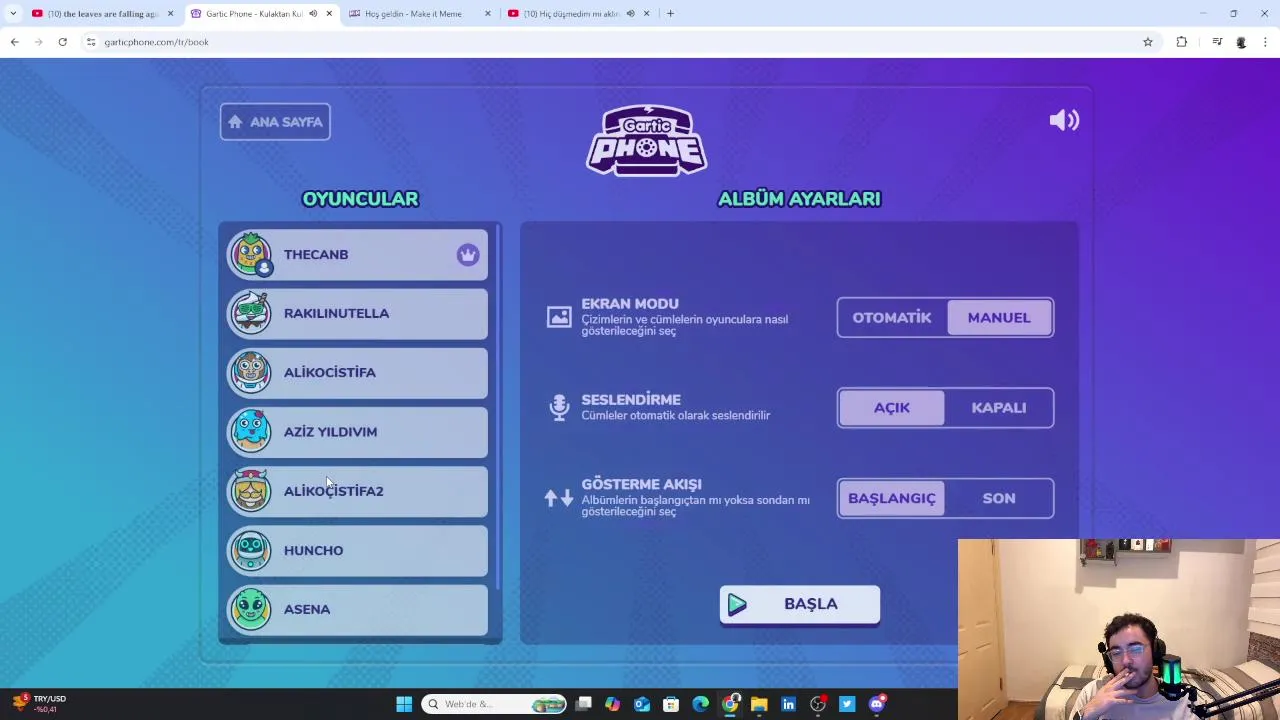The width and height of the screenshot is (1280, 720).
Task: Click the Gösterme Akışı arrows icon
Action: coord(559,497)
